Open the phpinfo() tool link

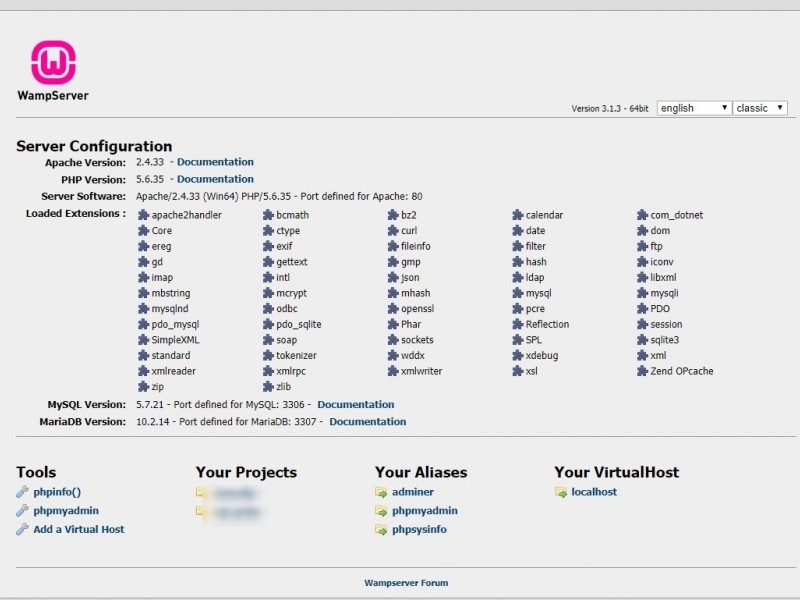(x=57, y=492)
